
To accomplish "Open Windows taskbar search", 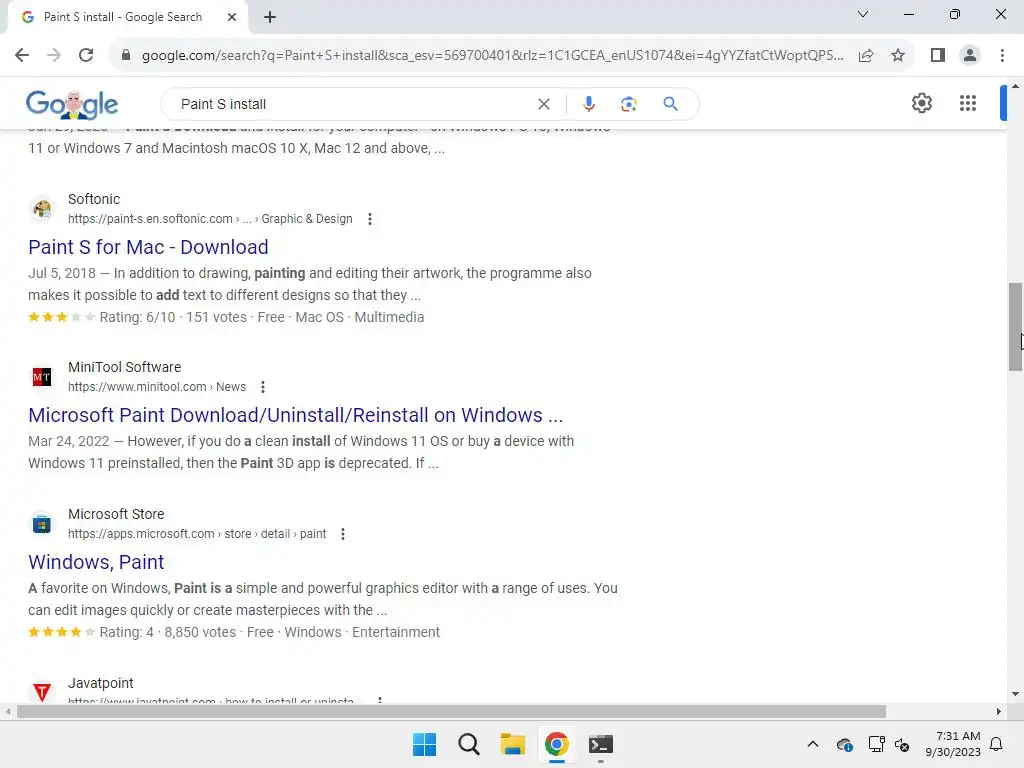I will tap(468, 744).
